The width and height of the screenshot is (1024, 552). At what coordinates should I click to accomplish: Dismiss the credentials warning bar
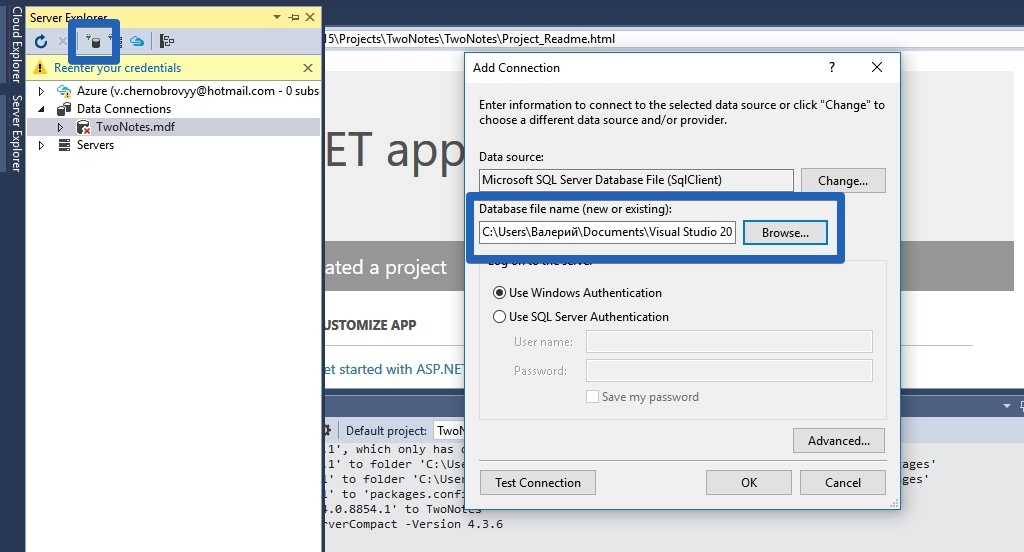[x=308, y=68]
